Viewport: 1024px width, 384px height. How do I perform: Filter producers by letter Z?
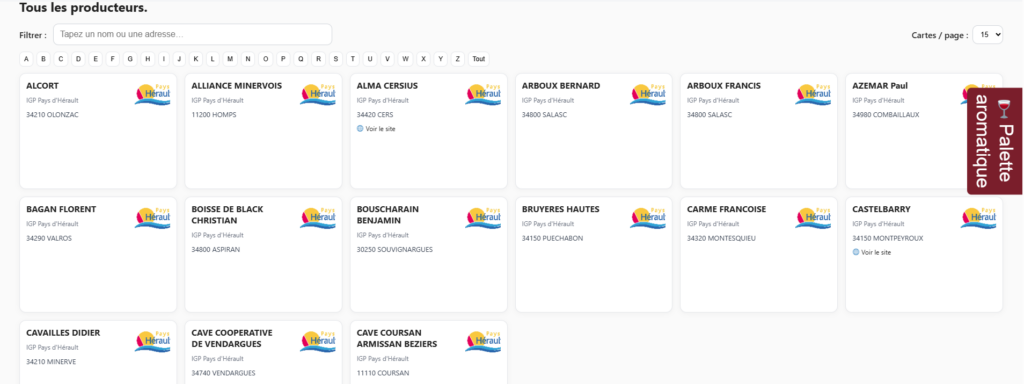458,59
